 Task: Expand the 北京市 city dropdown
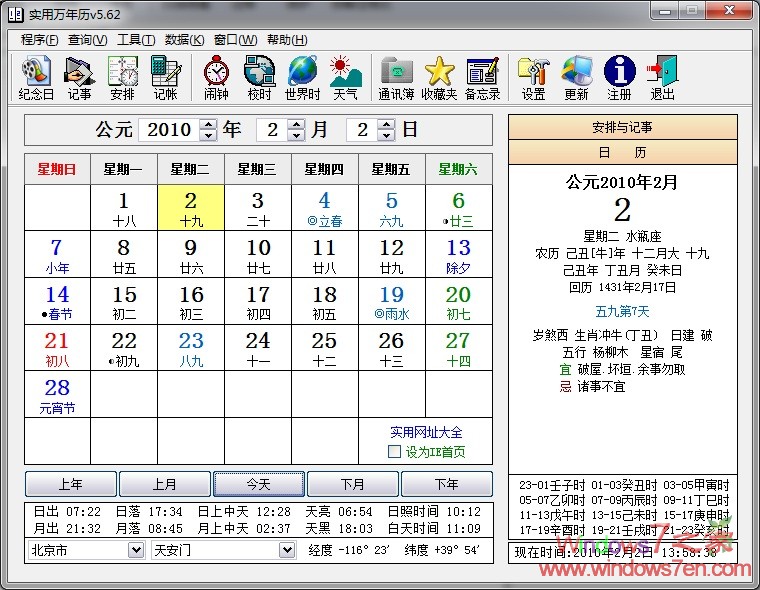click(136, 550)
